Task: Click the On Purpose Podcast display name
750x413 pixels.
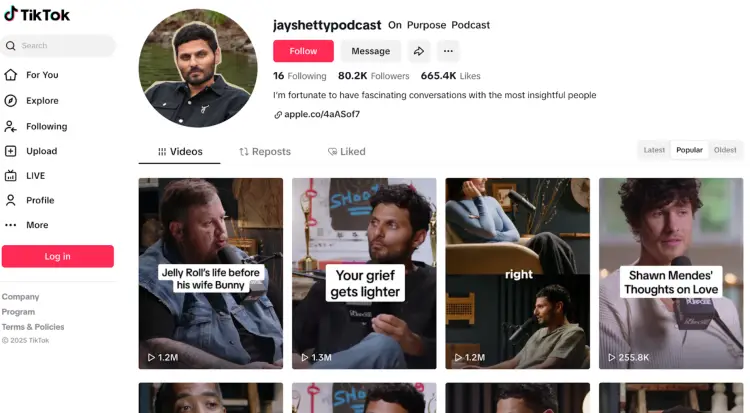Action: (439, 25)
